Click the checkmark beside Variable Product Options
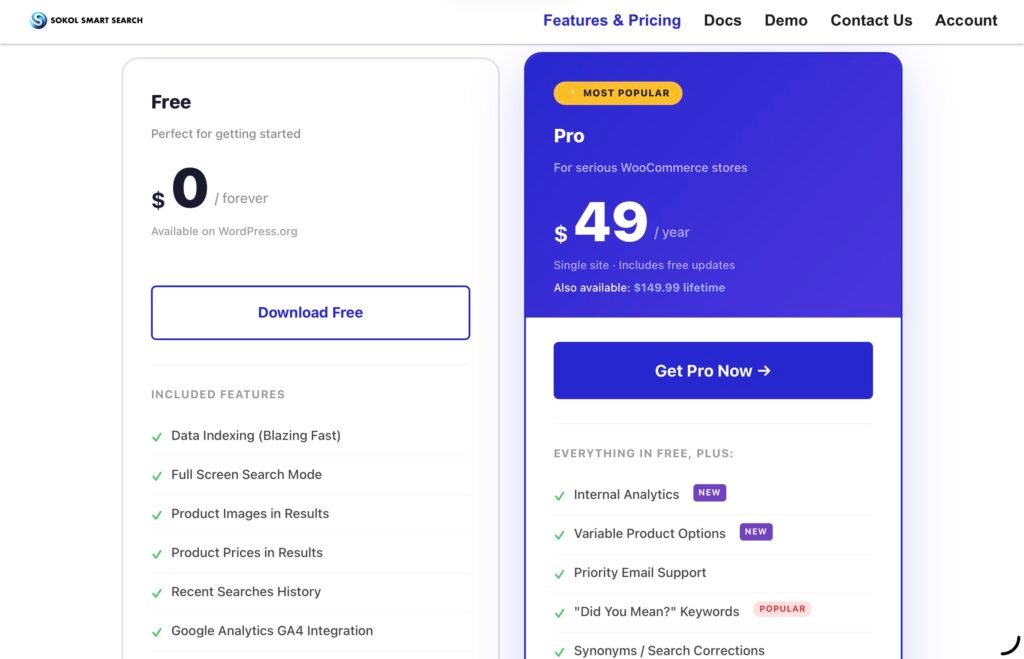Viewport: 1024px width, 659px height. pyautogui.click(x=560, y=536)
